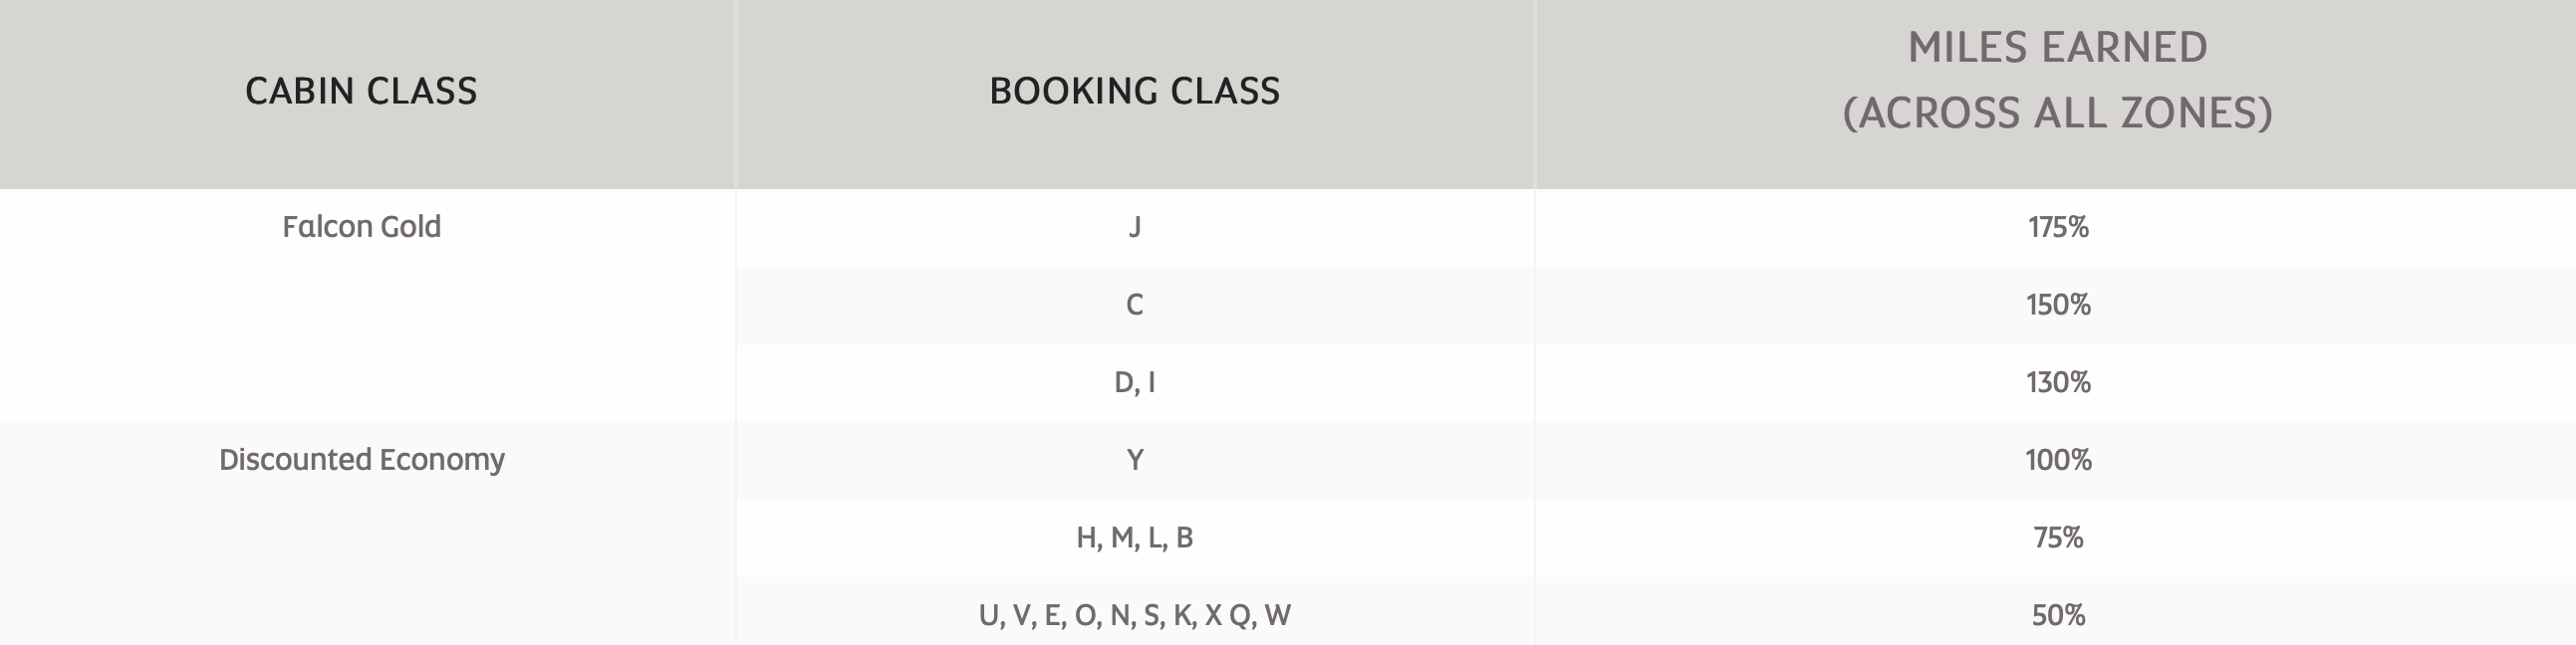Click the X Q, W text in last row
This screenshot has height=645, width=2576.
pyautogui.click(x=1248, y=615)
